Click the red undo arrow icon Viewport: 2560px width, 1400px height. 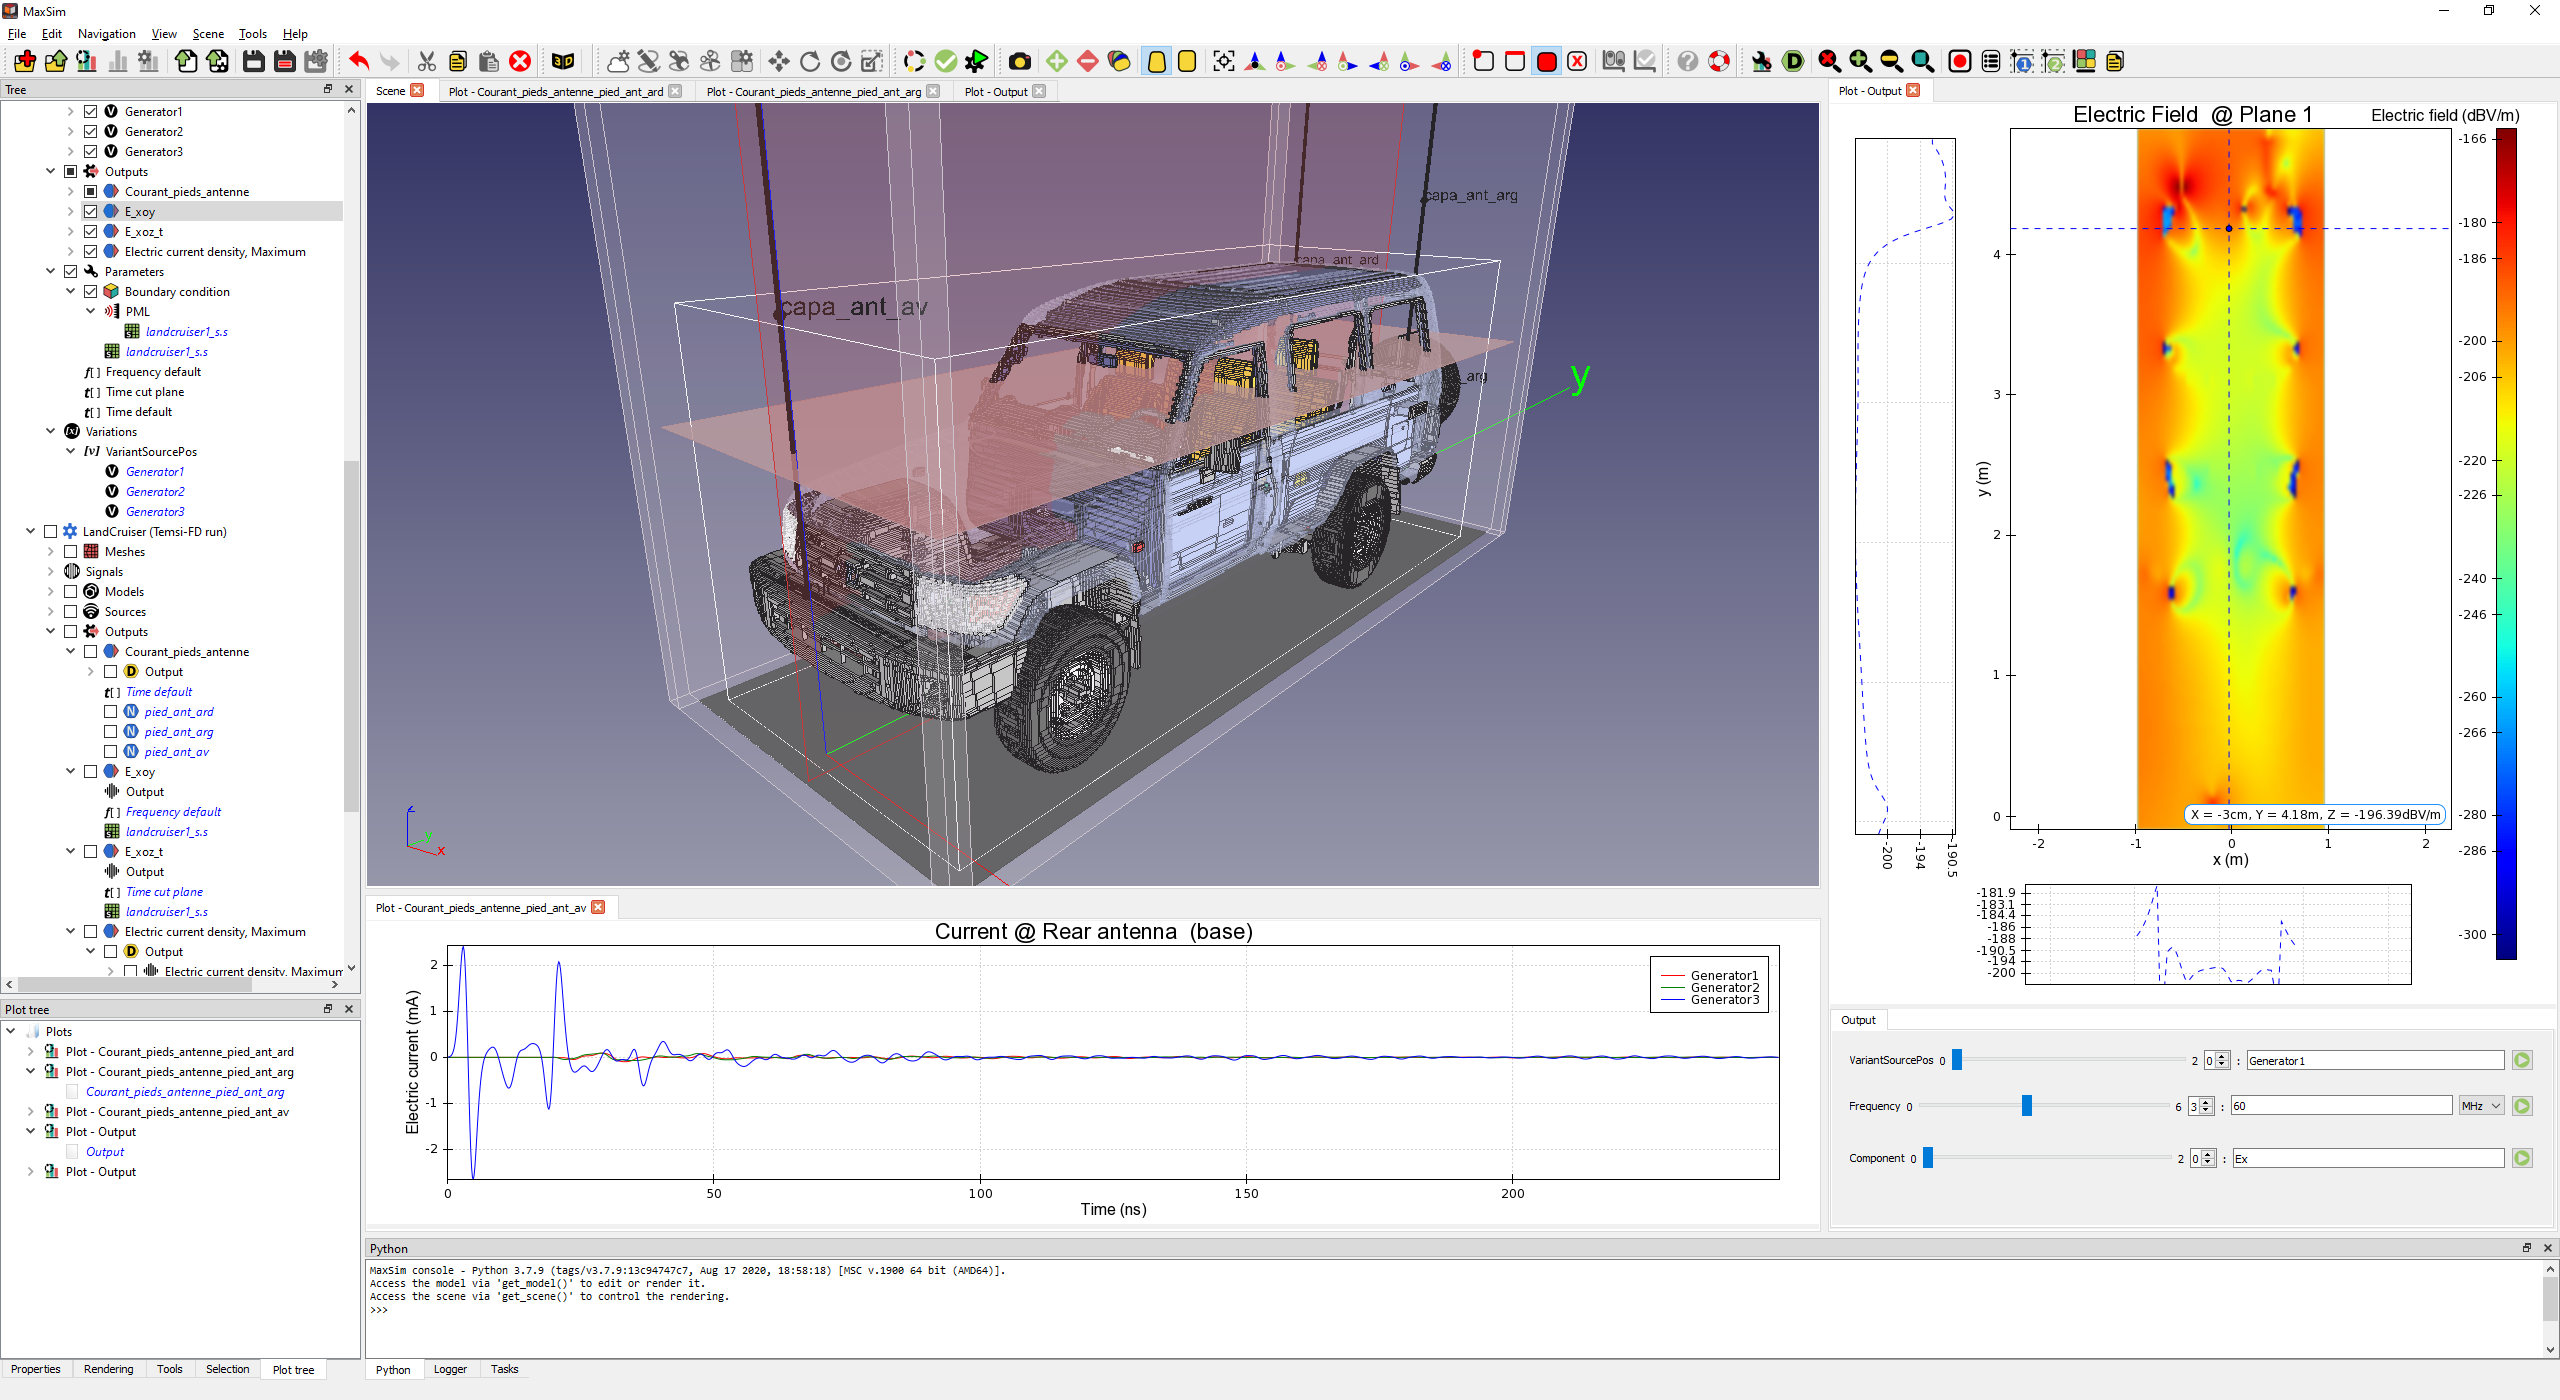coord(359,62)
